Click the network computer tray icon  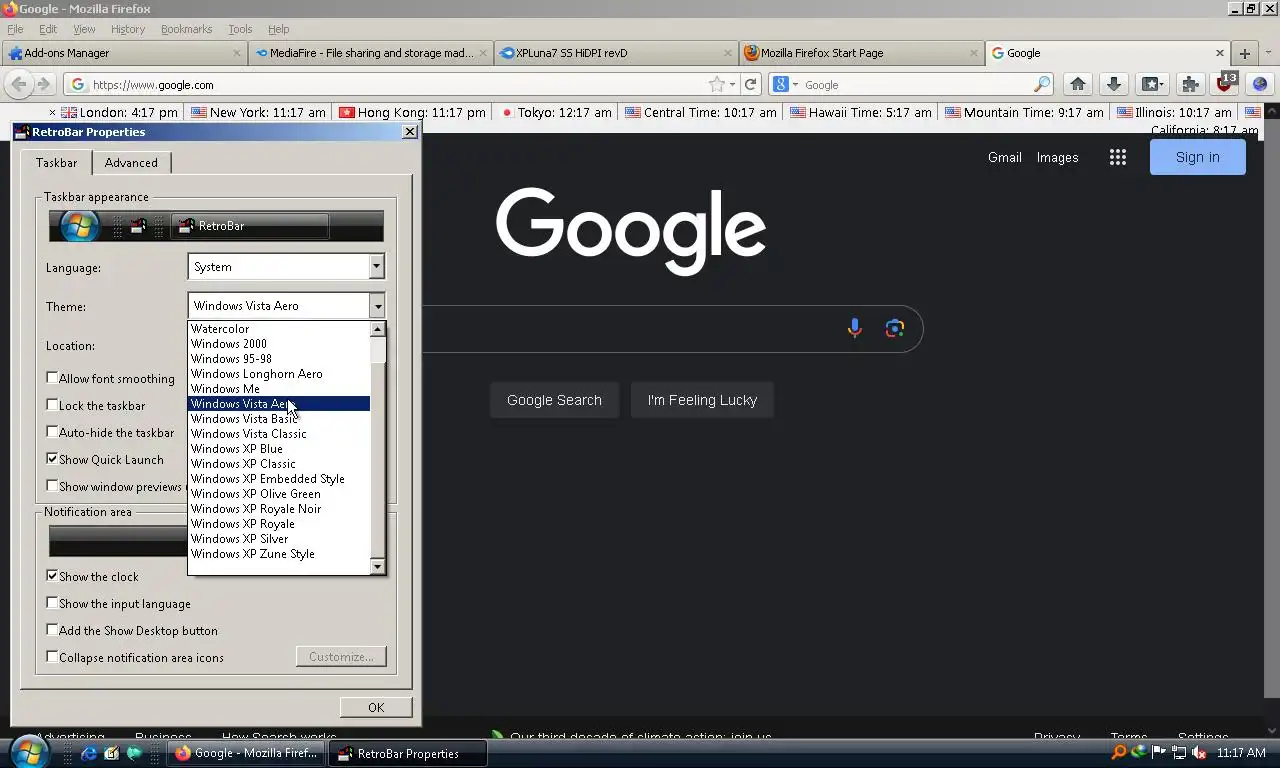point(1179,752)
